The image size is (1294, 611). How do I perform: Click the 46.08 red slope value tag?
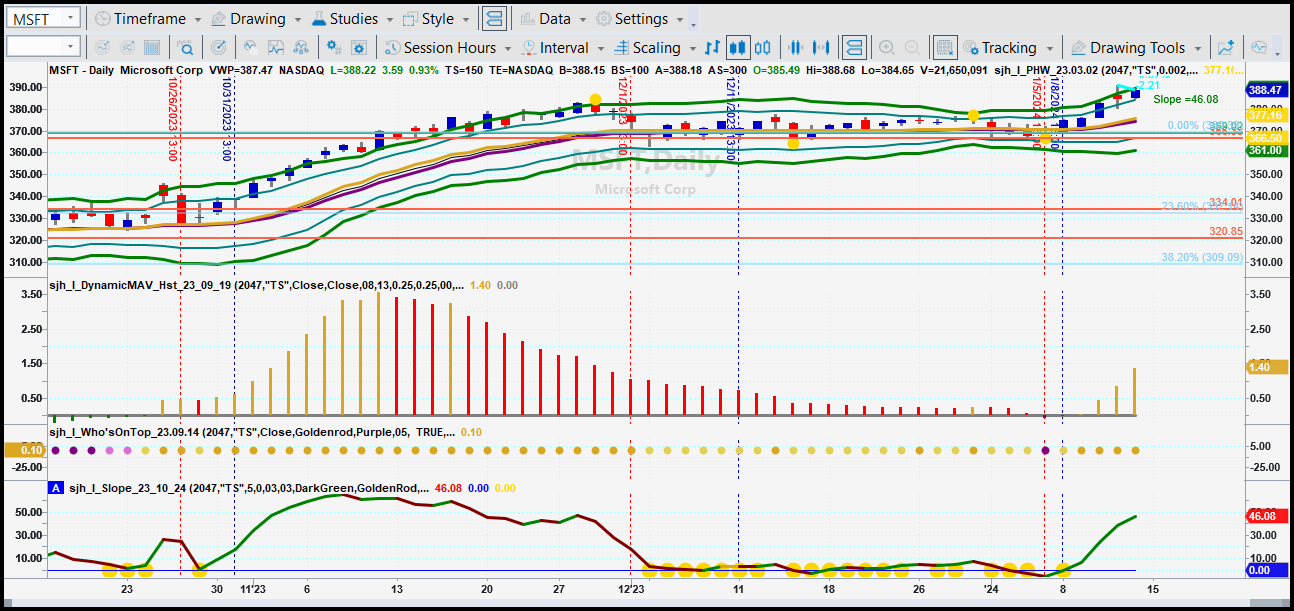click(1265, 516)
